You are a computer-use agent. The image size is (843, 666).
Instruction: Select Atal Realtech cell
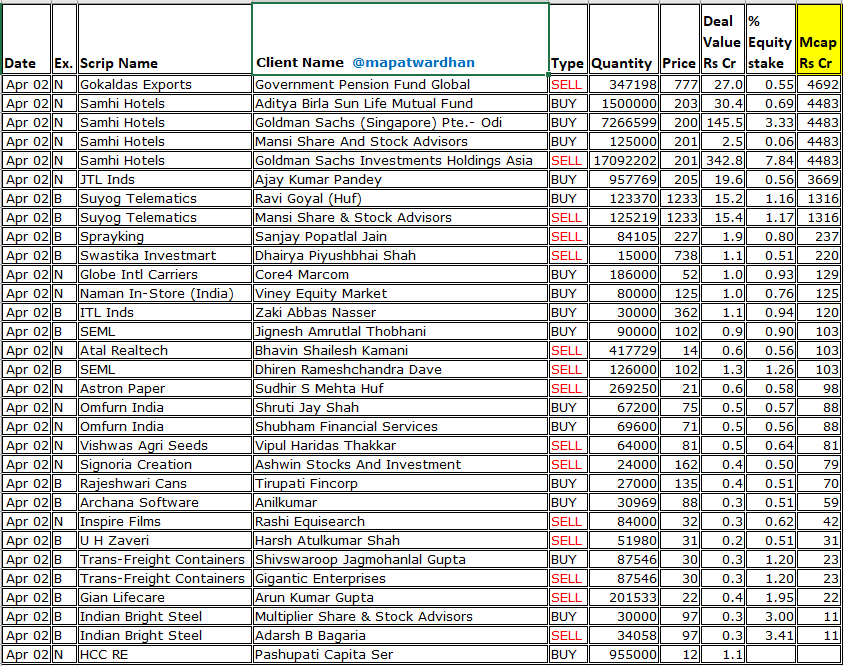point(165,350)
